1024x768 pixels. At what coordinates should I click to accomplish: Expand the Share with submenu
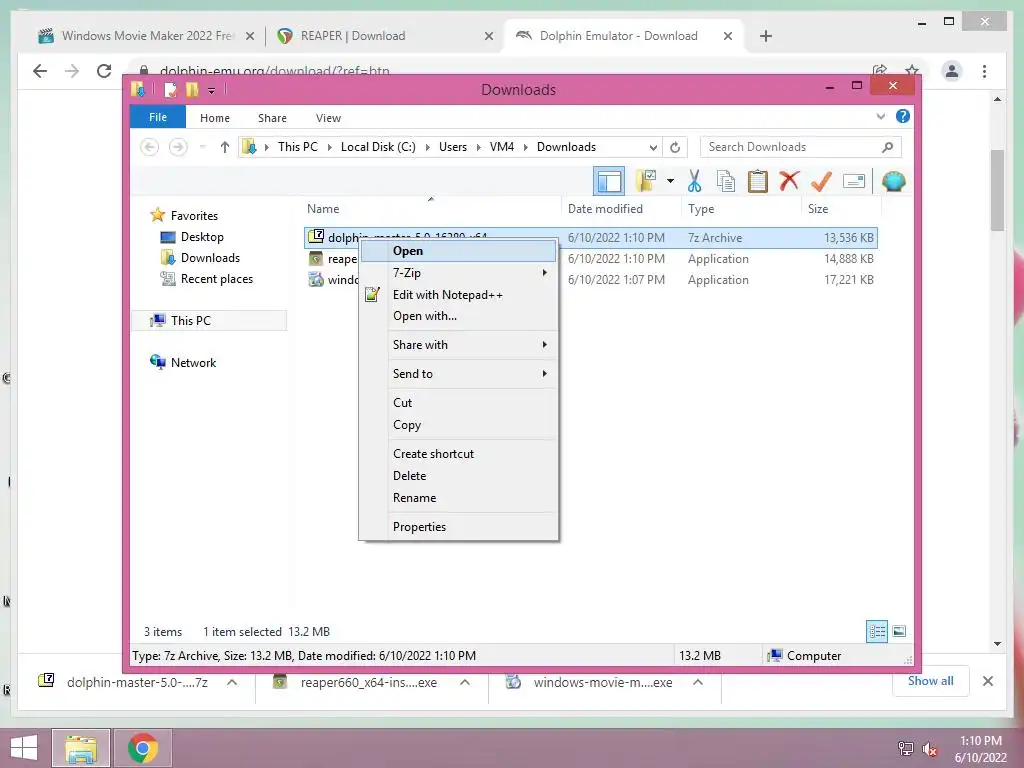pos(458,345)
